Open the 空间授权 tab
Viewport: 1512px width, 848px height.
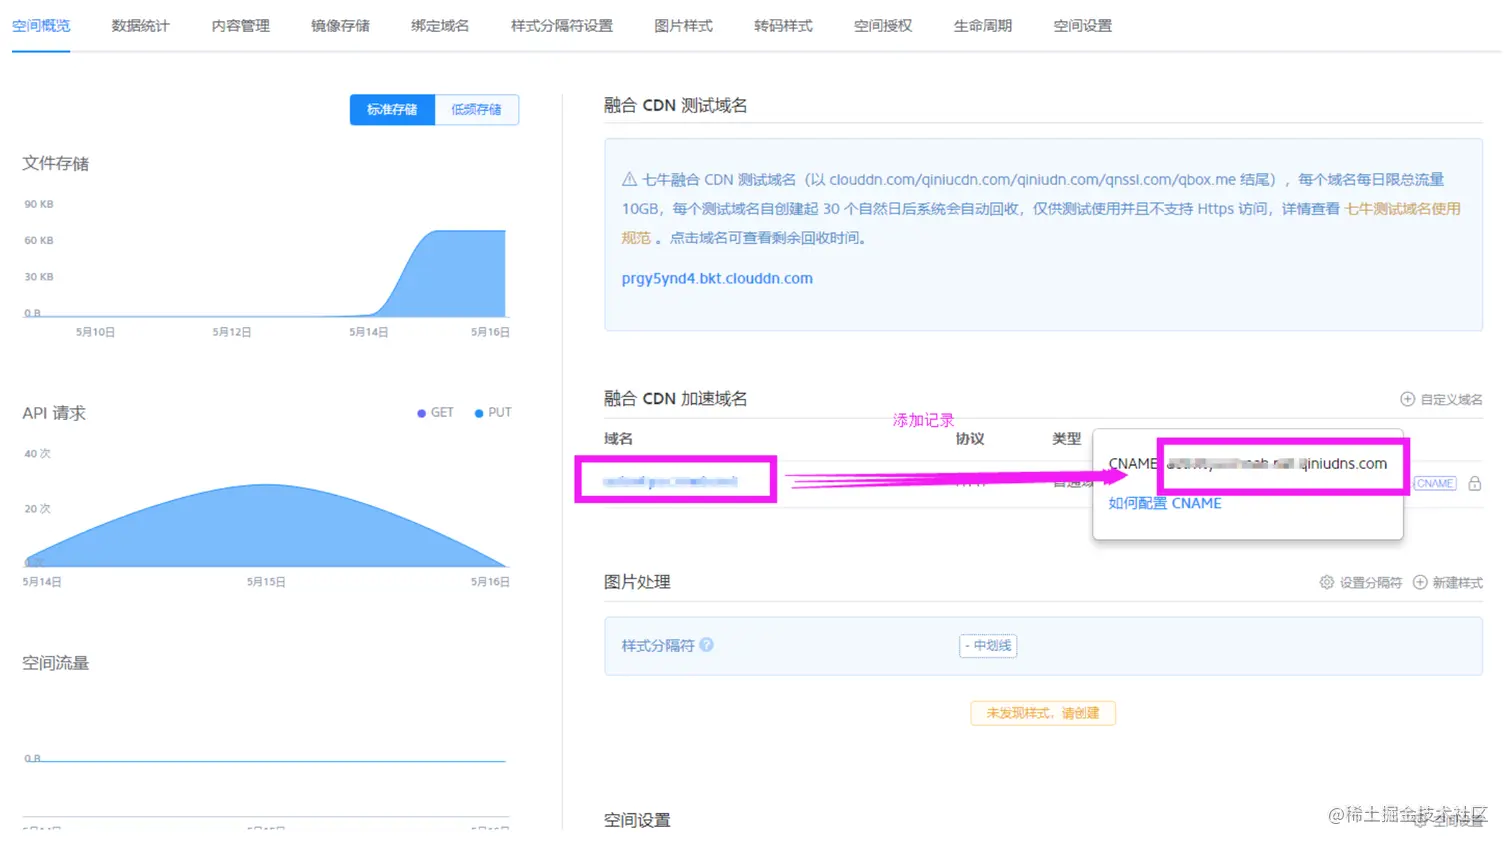click(x=883, y=26)
